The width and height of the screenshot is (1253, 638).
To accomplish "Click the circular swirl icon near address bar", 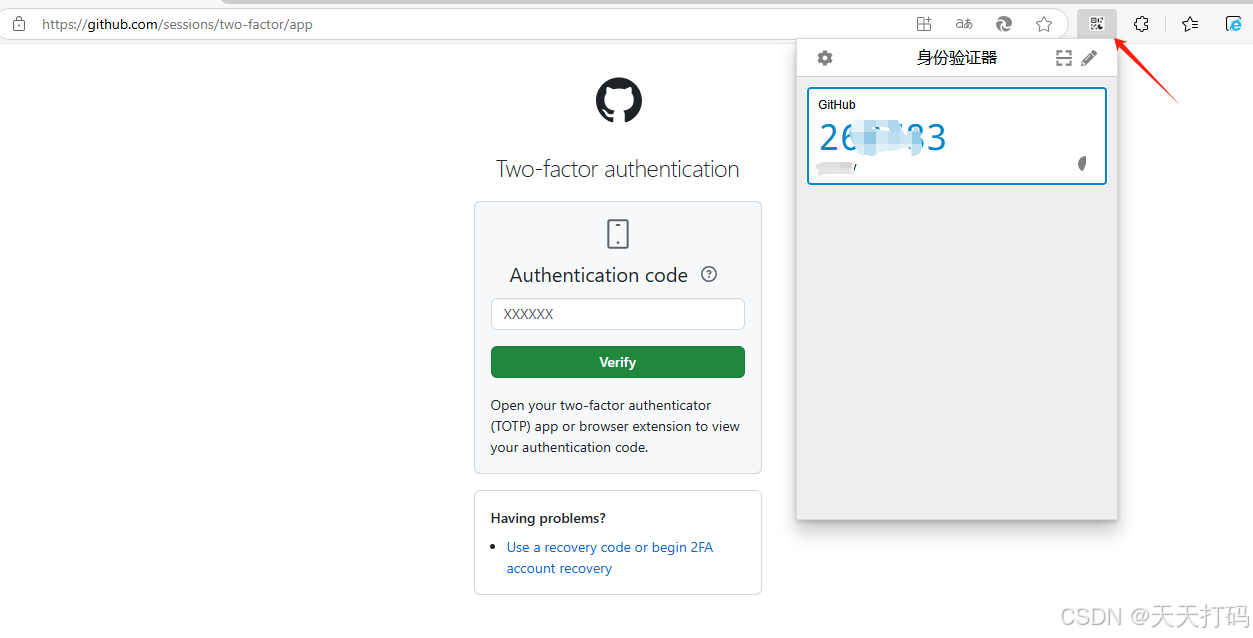I will pyautogui.click(x=1003, y=23).
